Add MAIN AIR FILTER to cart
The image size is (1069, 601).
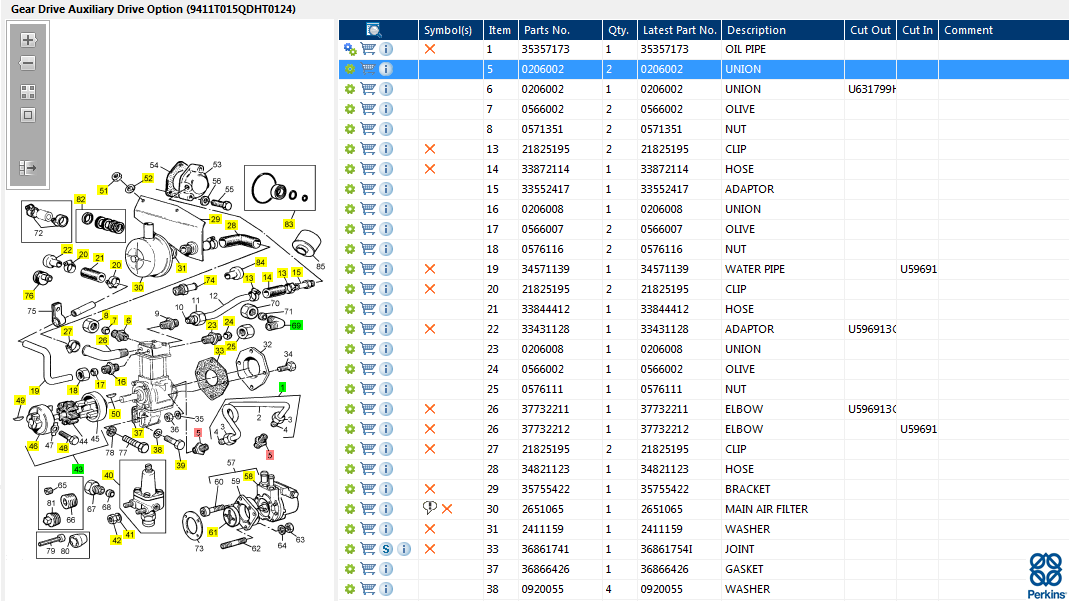tap(368, 509)
